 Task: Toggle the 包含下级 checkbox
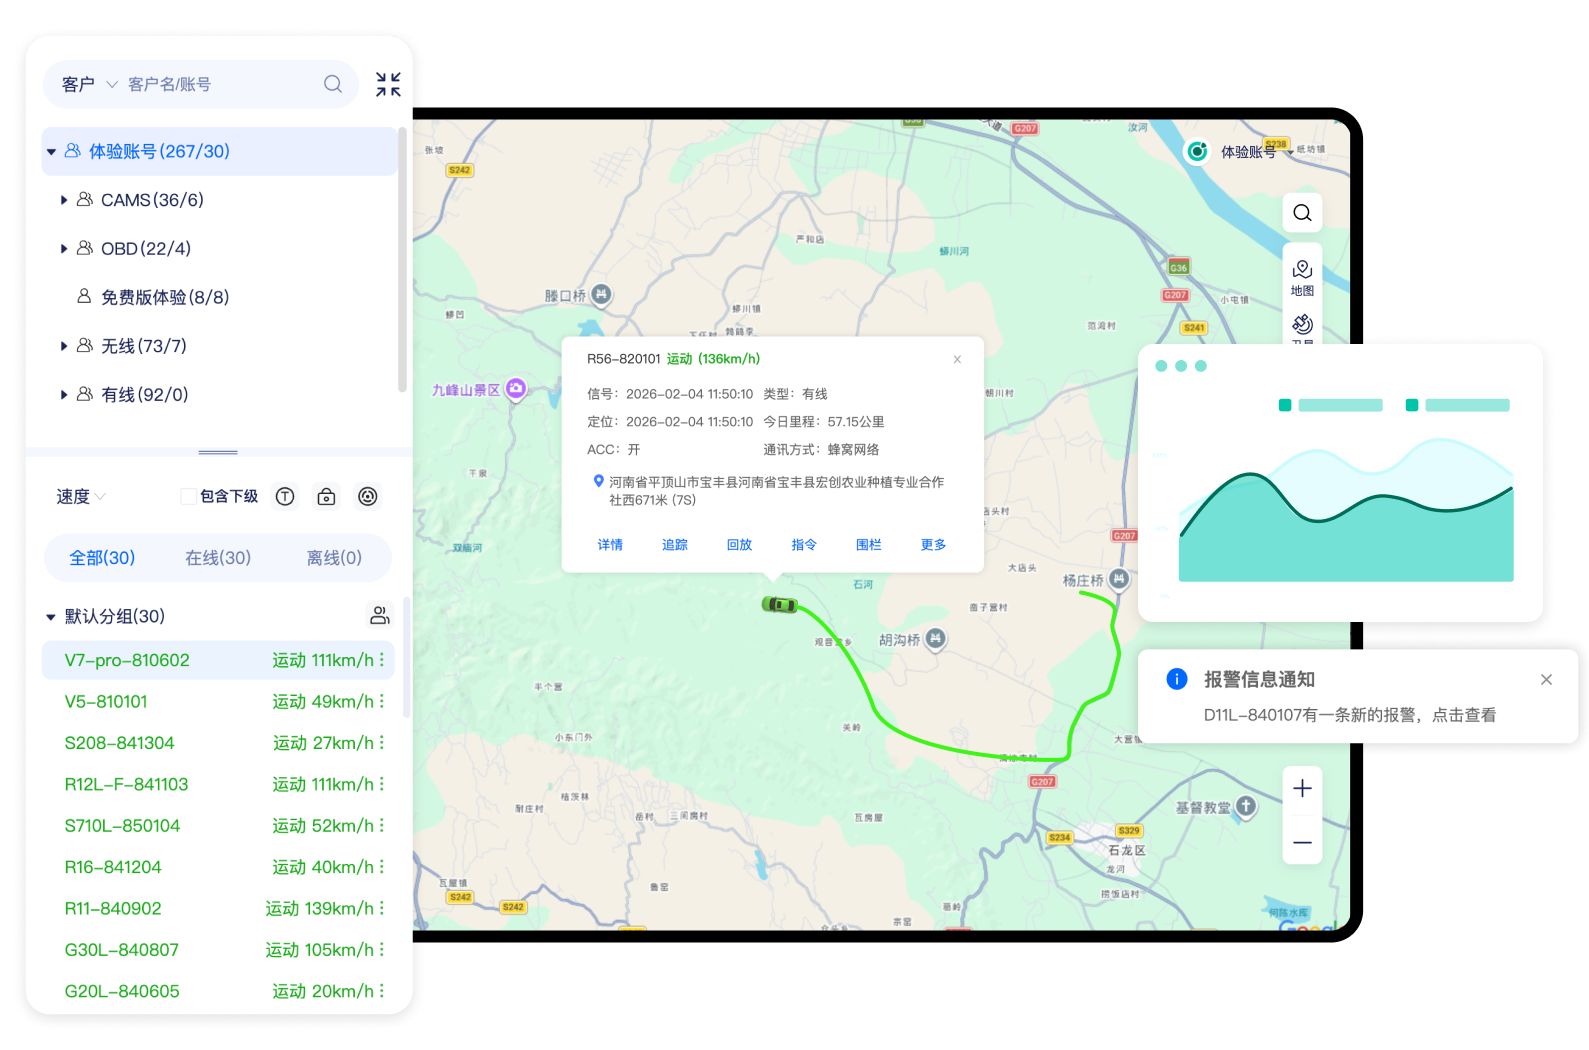pyautogui.click(x=188, y=497)
